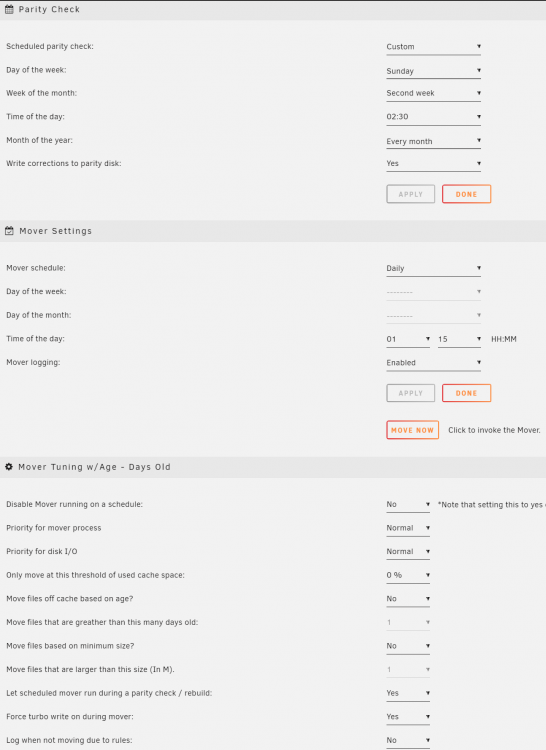Change Week of the month from Second week
Image resolution: width=546 pixels, height=750 pixels.
(x=434, y=93)
